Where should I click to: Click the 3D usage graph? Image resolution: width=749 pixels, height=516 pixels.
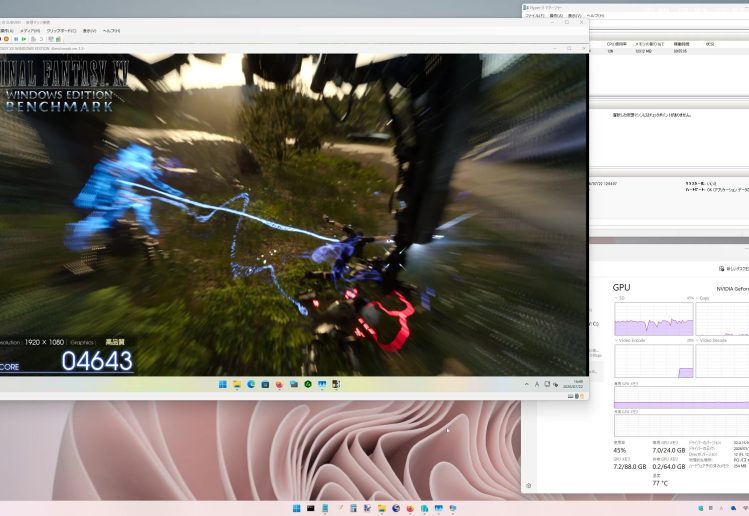[x=653, y=319]
